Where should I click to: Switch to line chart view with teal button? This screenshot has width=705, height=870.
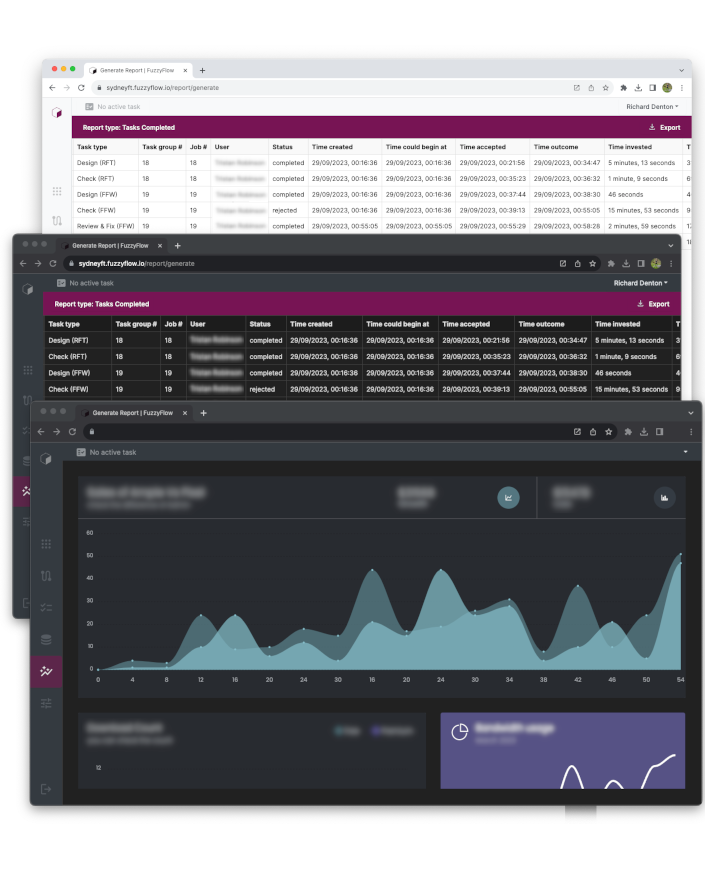(508, 497)
